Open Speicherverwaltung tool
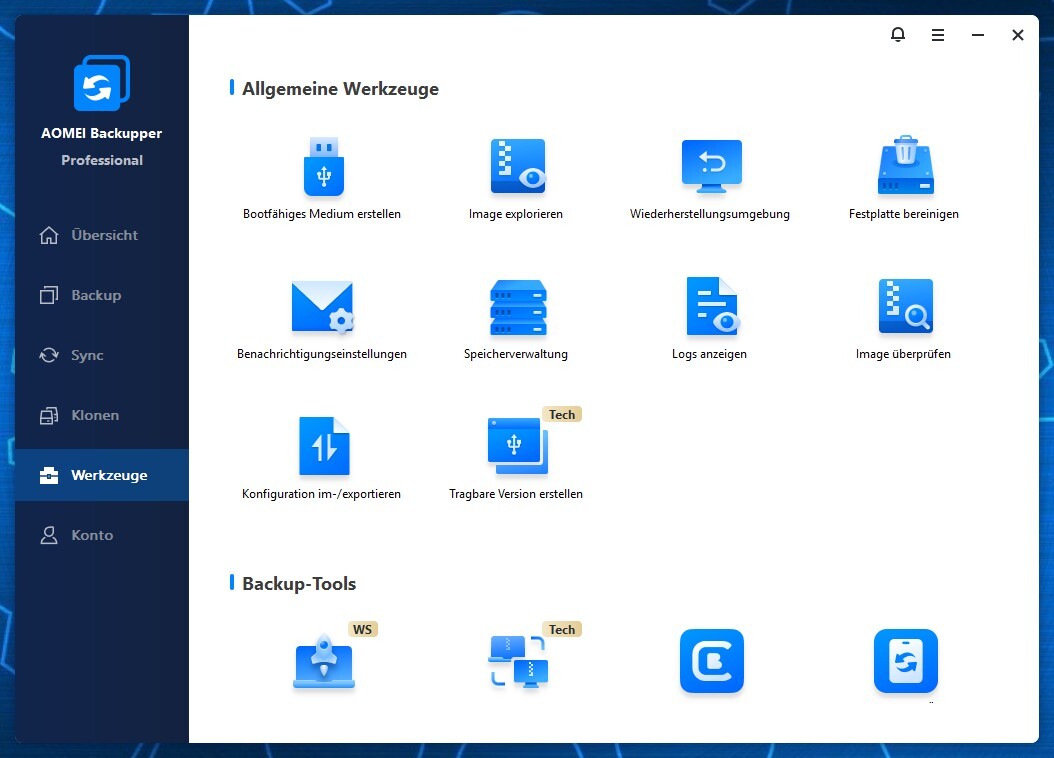The height and width of the screenshot is (758, 1054). point(517,307)
